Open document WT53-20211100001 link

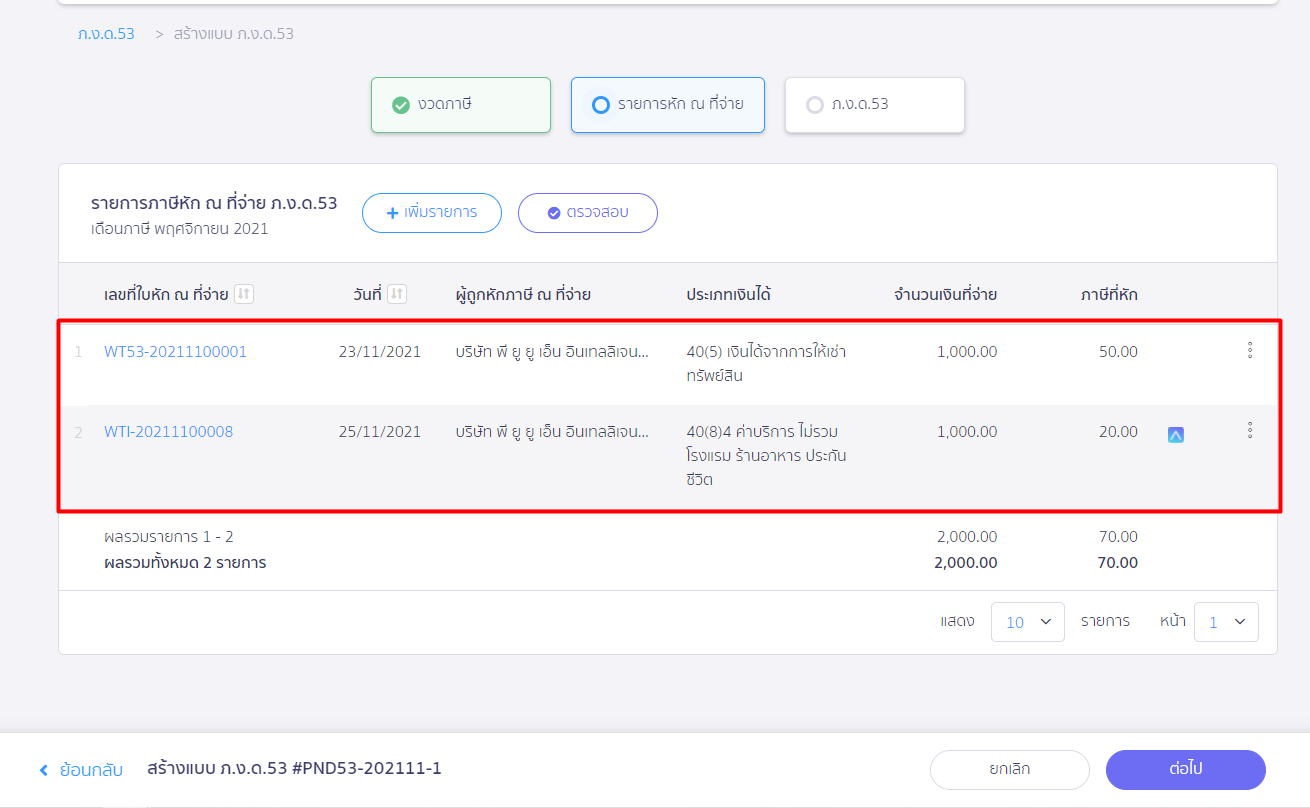(175, 352)
